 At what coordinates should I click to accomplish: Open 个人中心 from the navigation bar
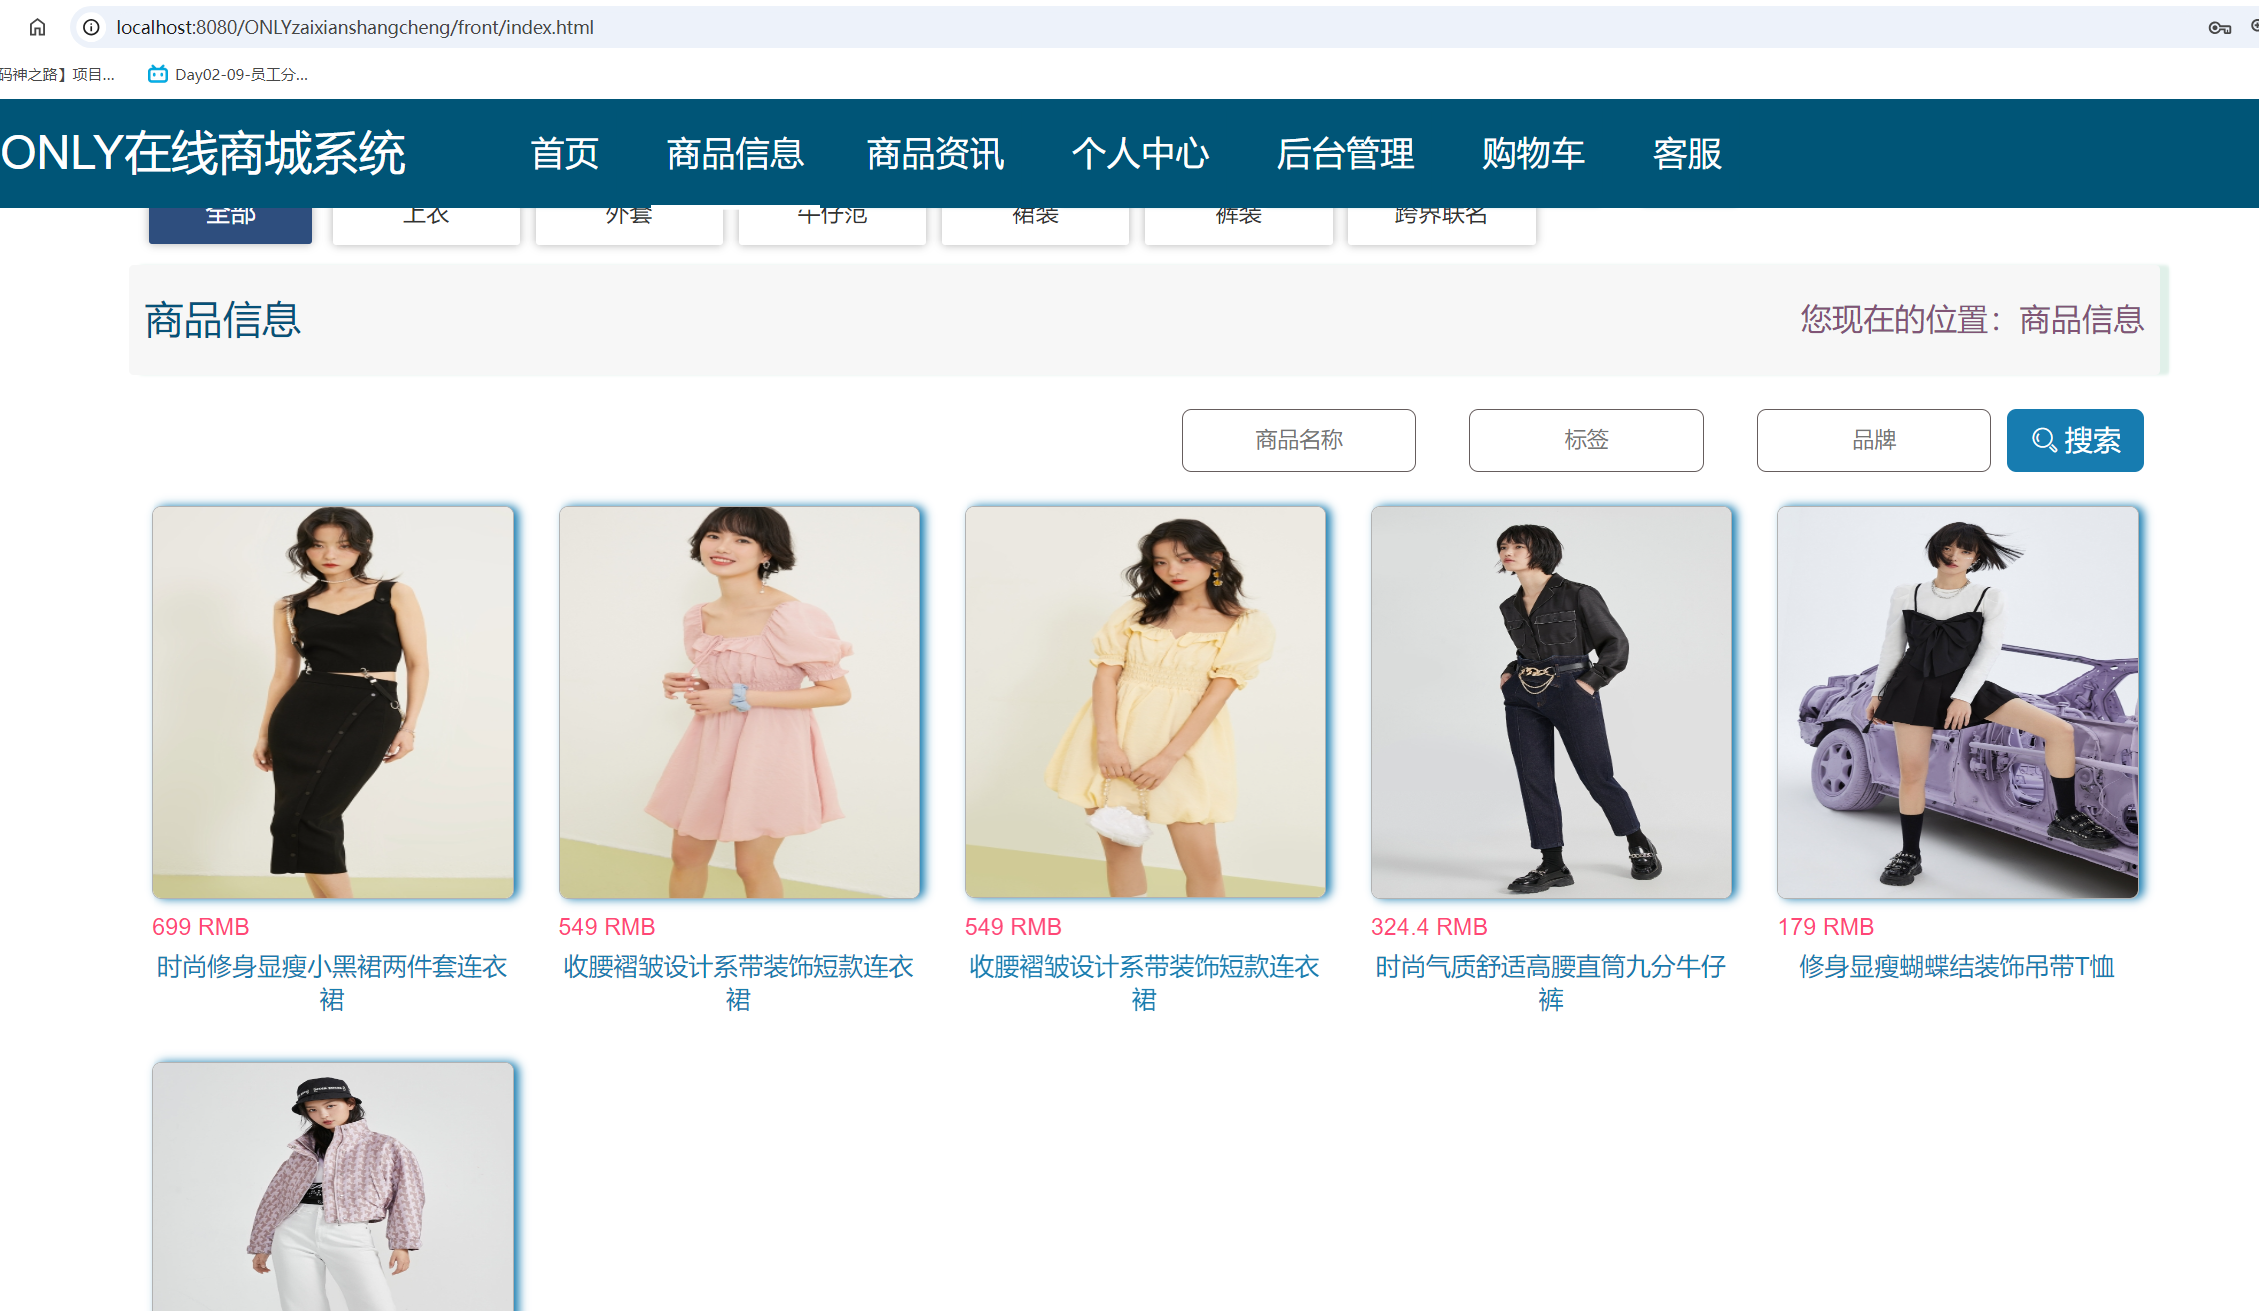coord(1141,154)
